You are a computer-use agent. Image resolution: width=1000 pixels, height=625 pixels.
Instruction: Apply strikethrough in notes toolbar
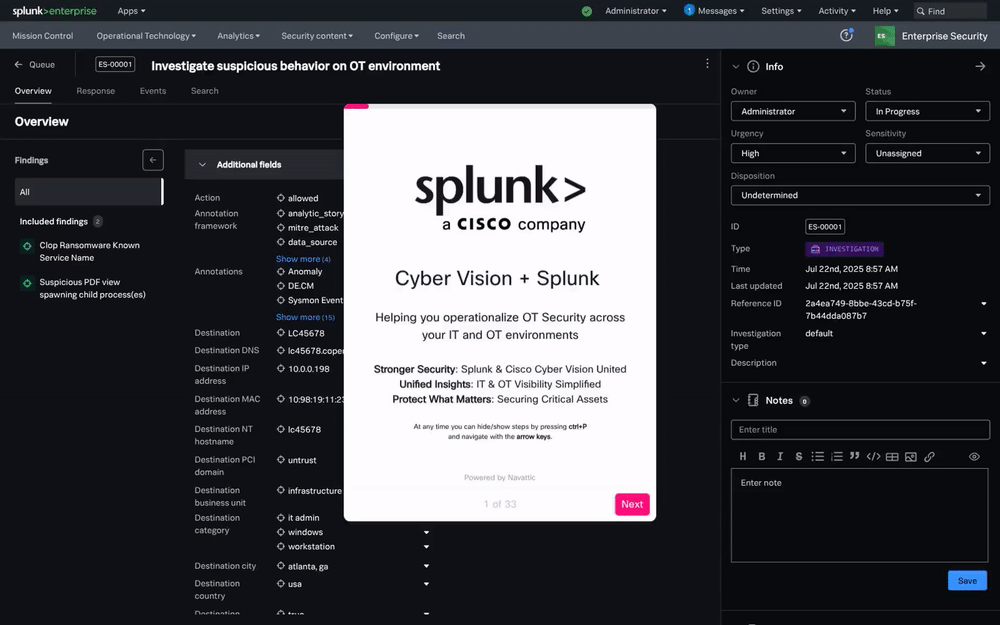[798, 457]
